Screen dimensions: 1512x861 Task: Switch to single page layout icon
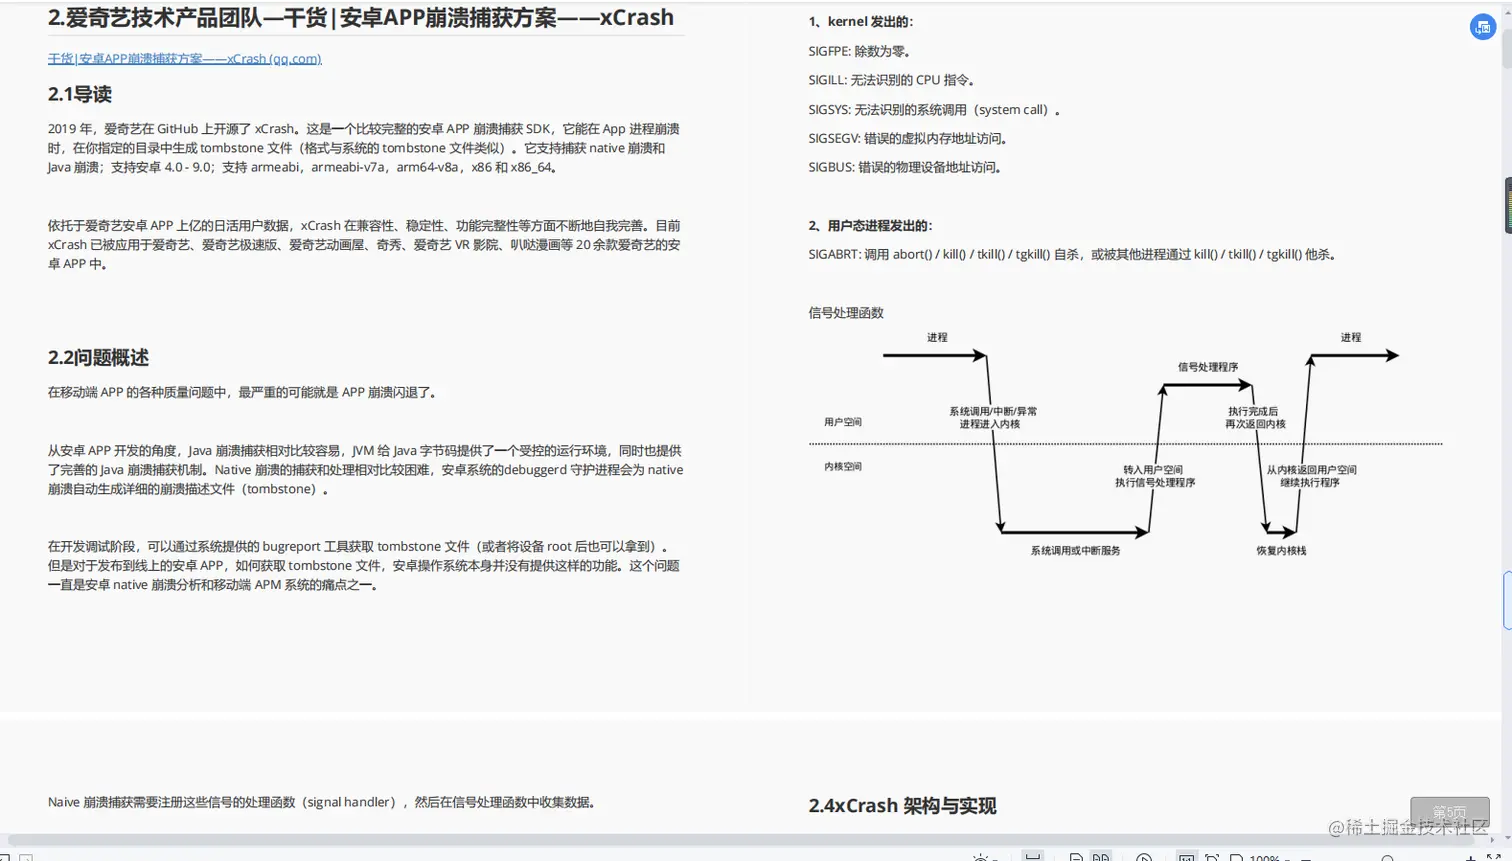click(1075, 857)
